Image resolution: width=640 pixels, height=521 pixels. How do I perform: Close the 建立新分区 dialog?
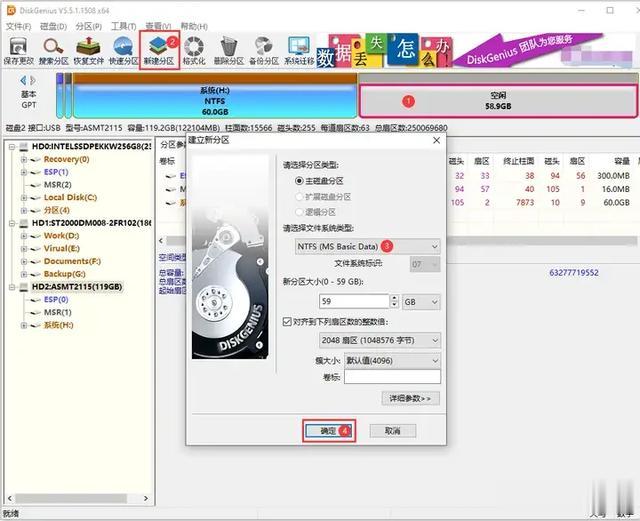coord(436,140)
